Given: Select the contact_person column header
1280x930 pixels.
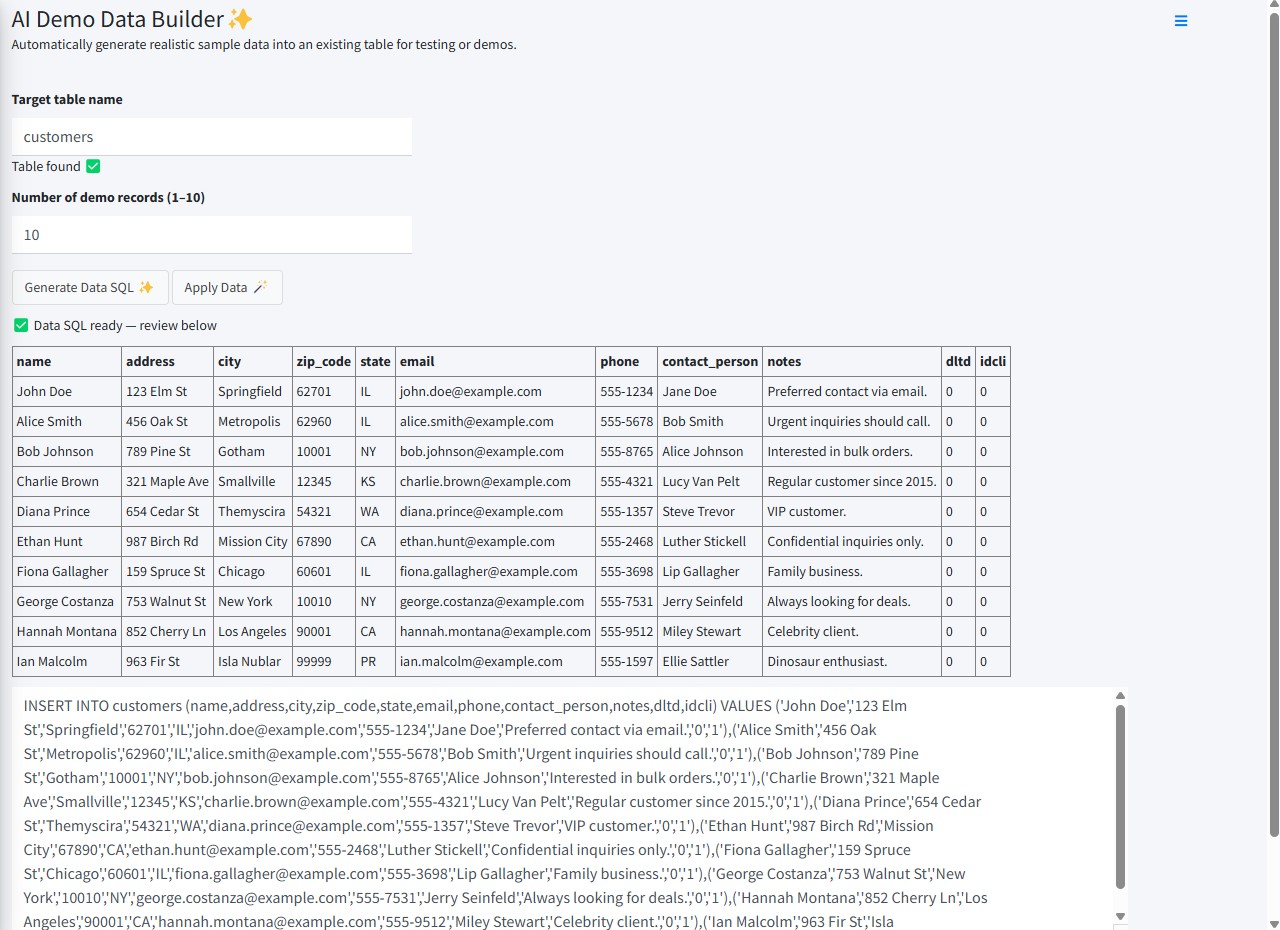Looking at the screenshot, I should [709, 362].
